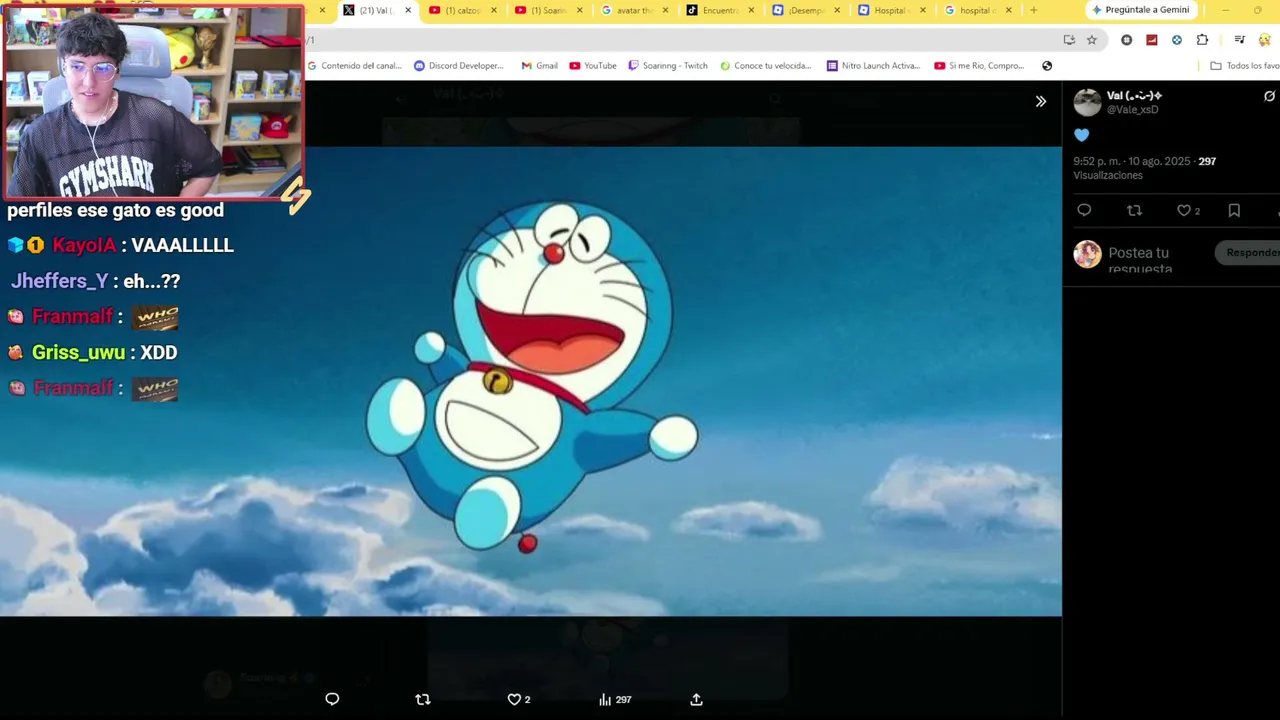1280x720 pixels.
Task: Collapse the tweet sidebar with the double-chevron icon
Action: (1040, 101)
